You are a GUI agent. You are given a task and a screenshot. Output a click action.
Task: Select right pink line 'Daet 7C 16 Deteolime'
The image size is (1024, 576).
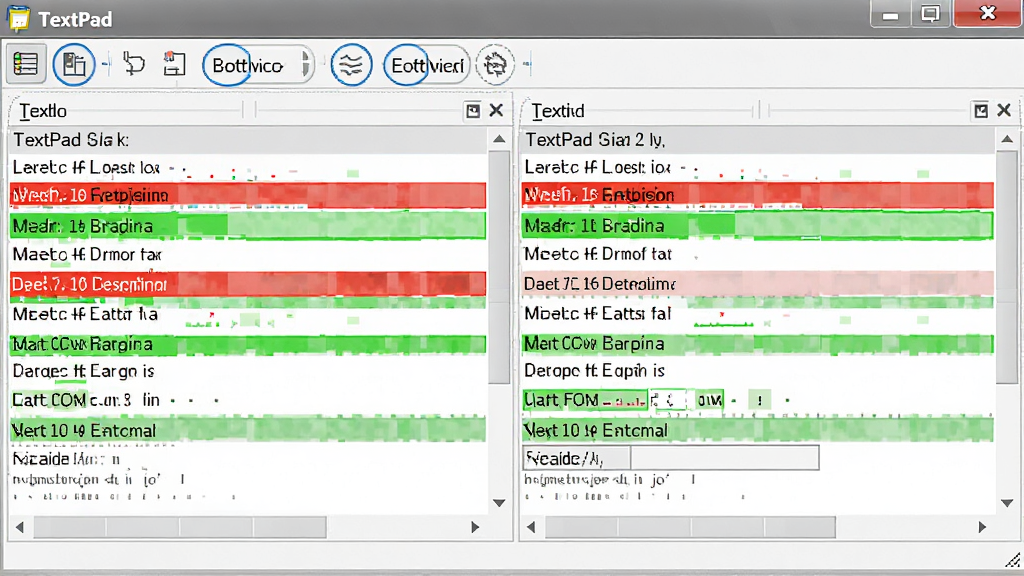tap(758, 283)
